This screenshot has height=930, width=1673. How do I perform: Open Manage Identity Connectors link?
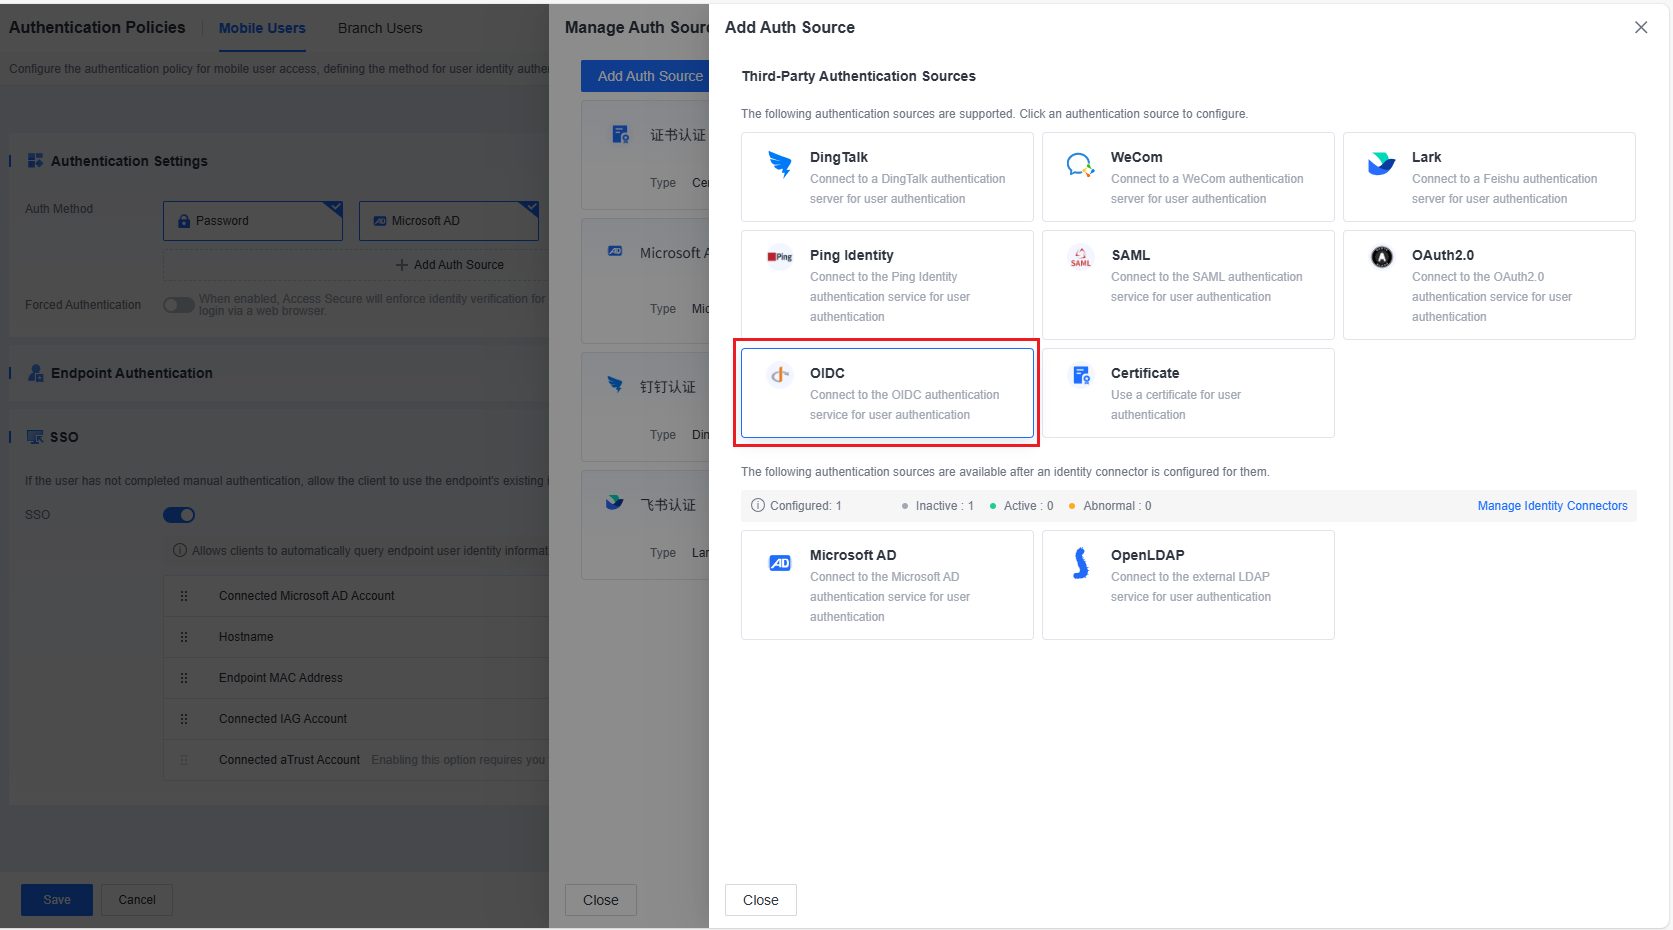(1552, 506)
